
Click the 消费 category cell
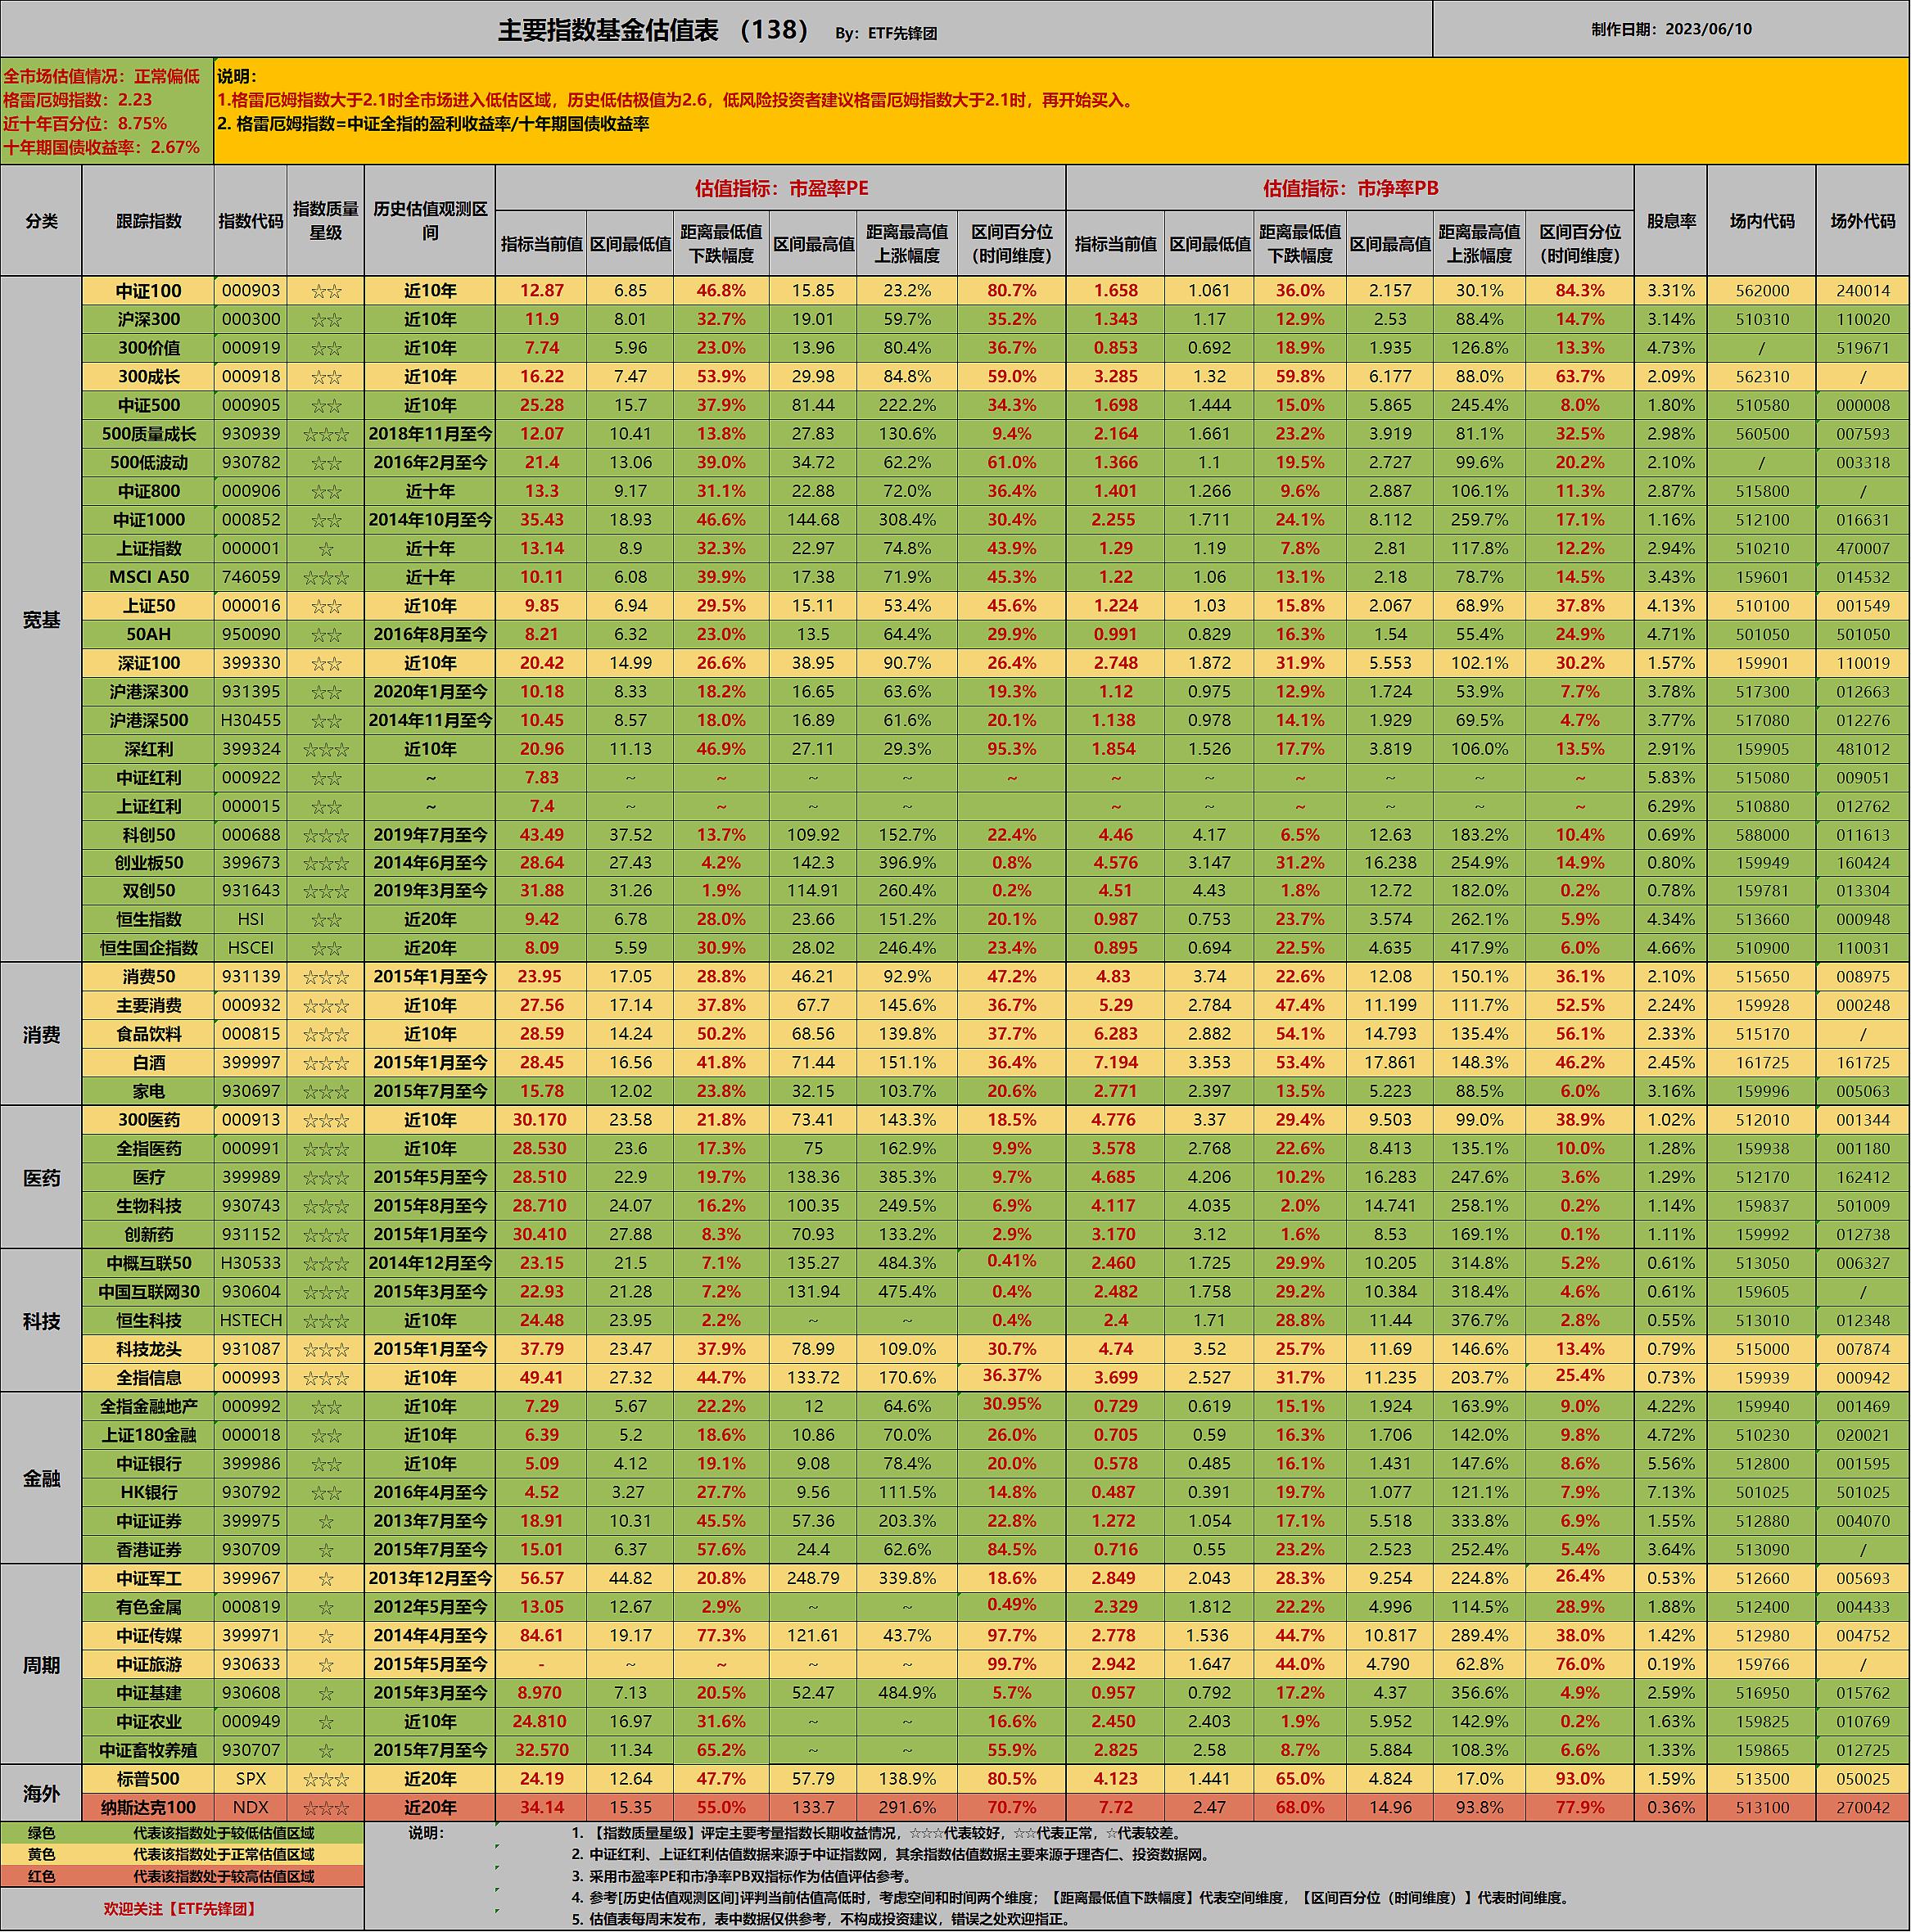pos(41,1035)
